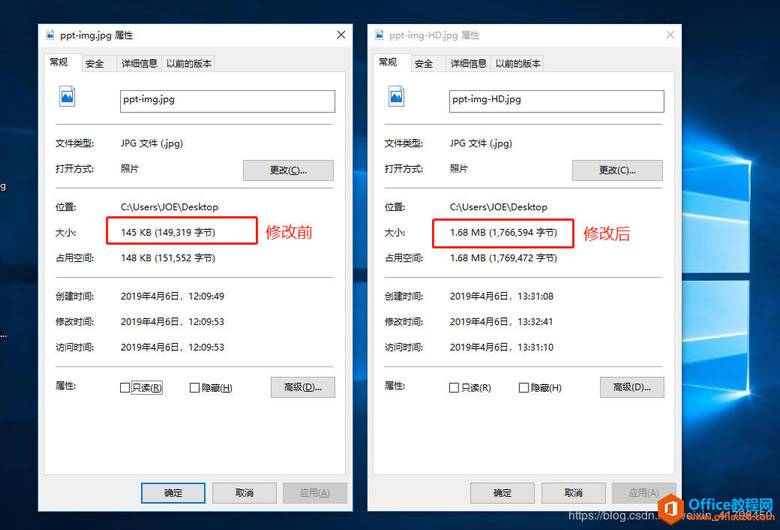Select size text 145 KB (149,319 字节)
The image size is (780, 530).
tap(168, 232)
